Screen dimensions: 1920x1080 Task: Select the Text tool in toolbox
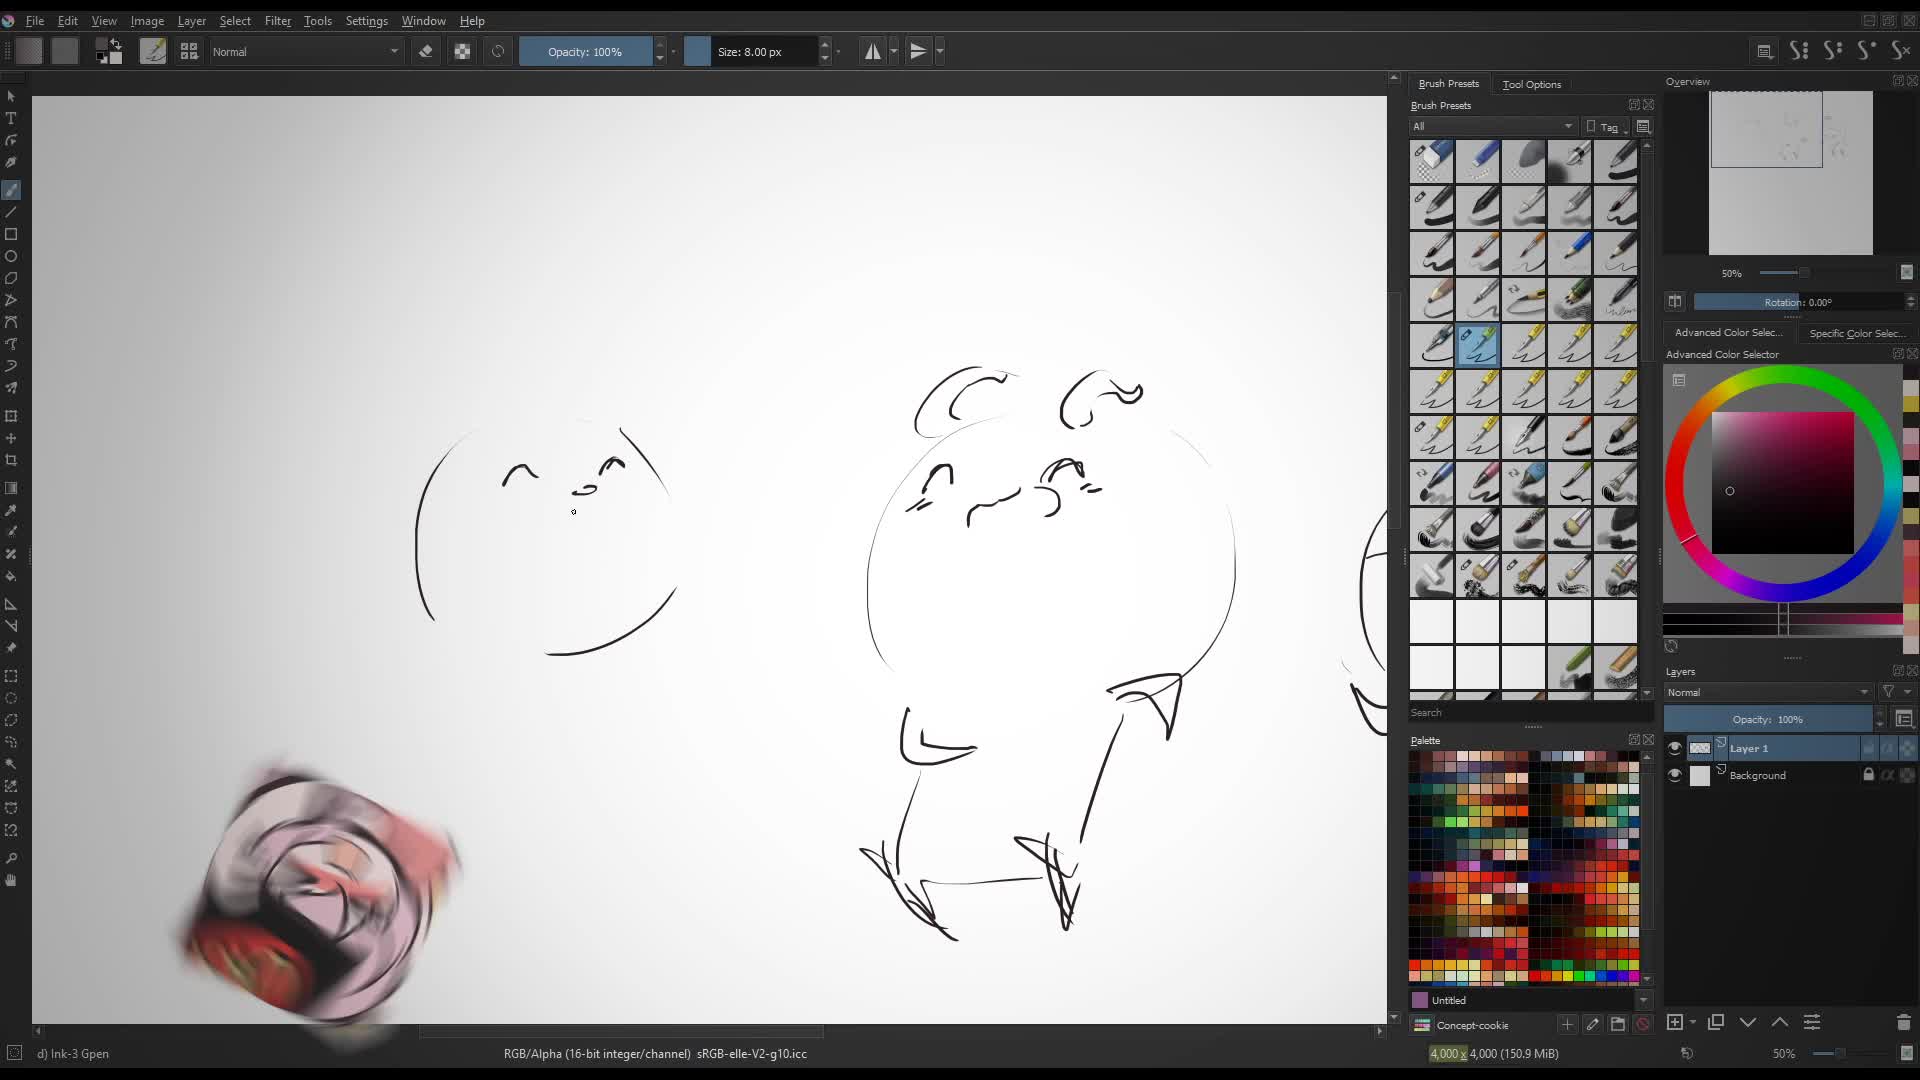[11, 118]
